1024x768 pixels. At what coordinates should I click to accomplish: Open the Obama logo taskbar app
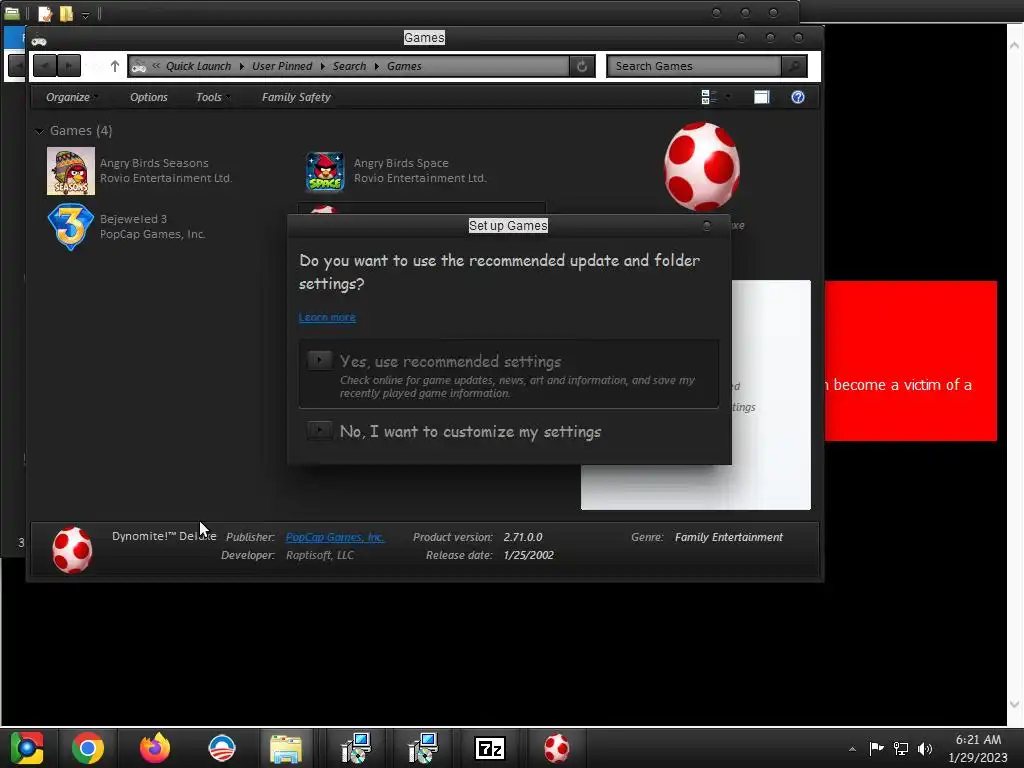tap(221, 748)
